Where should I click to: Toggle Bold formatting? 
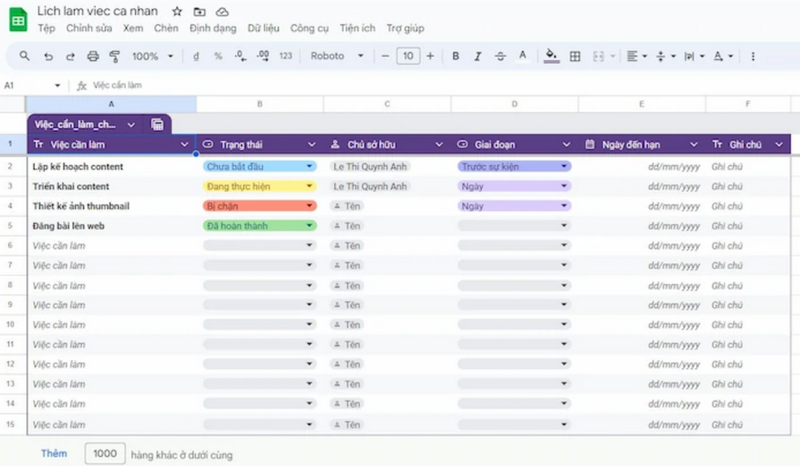click(456, 57)
